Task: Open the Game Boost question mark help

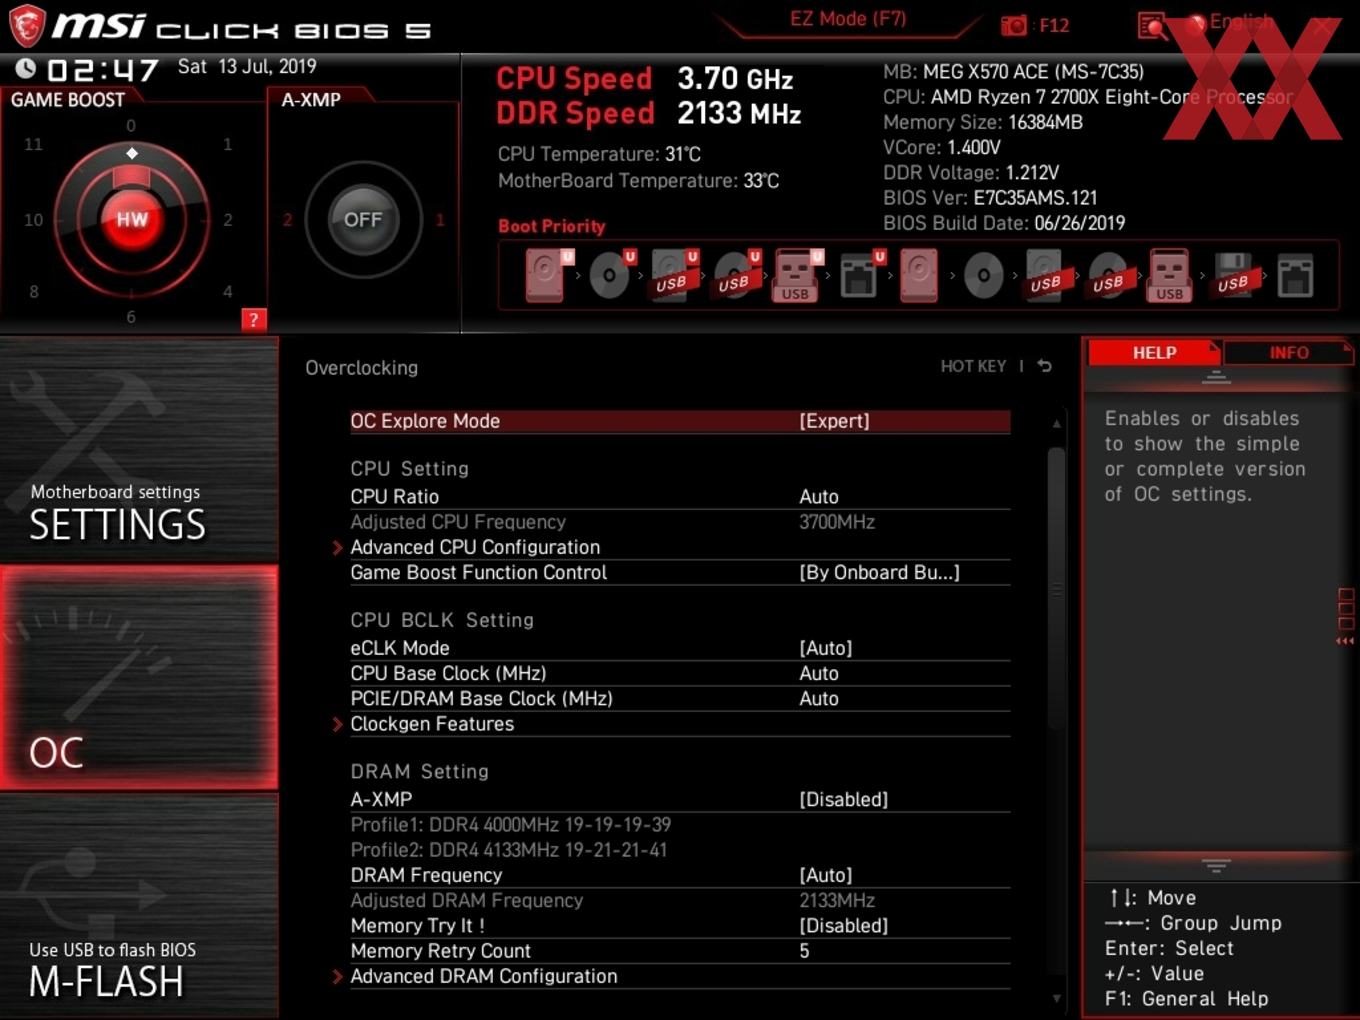Action: (x=254, y=319)
